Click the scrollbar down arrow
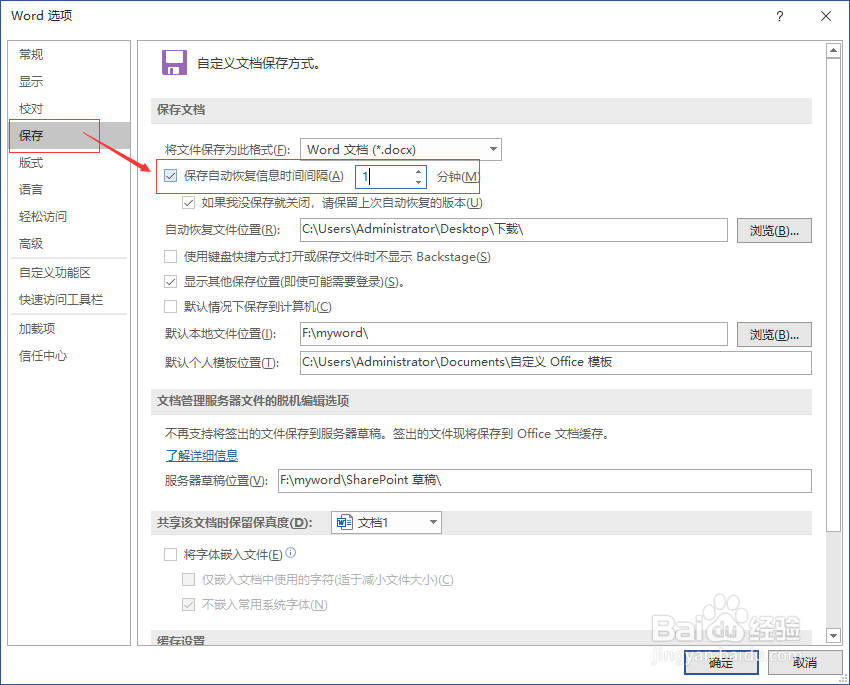The width and height of the screenshot is (850, 685). (833, 635)
